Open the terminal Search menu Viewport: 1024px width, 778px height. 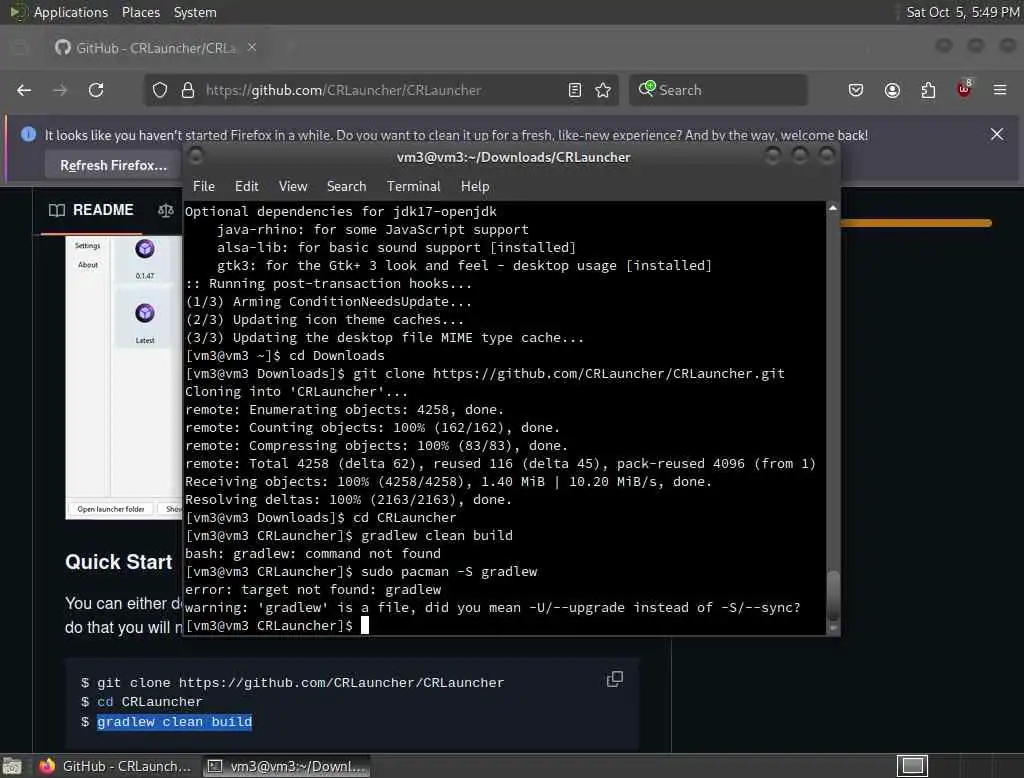(346, 186)
